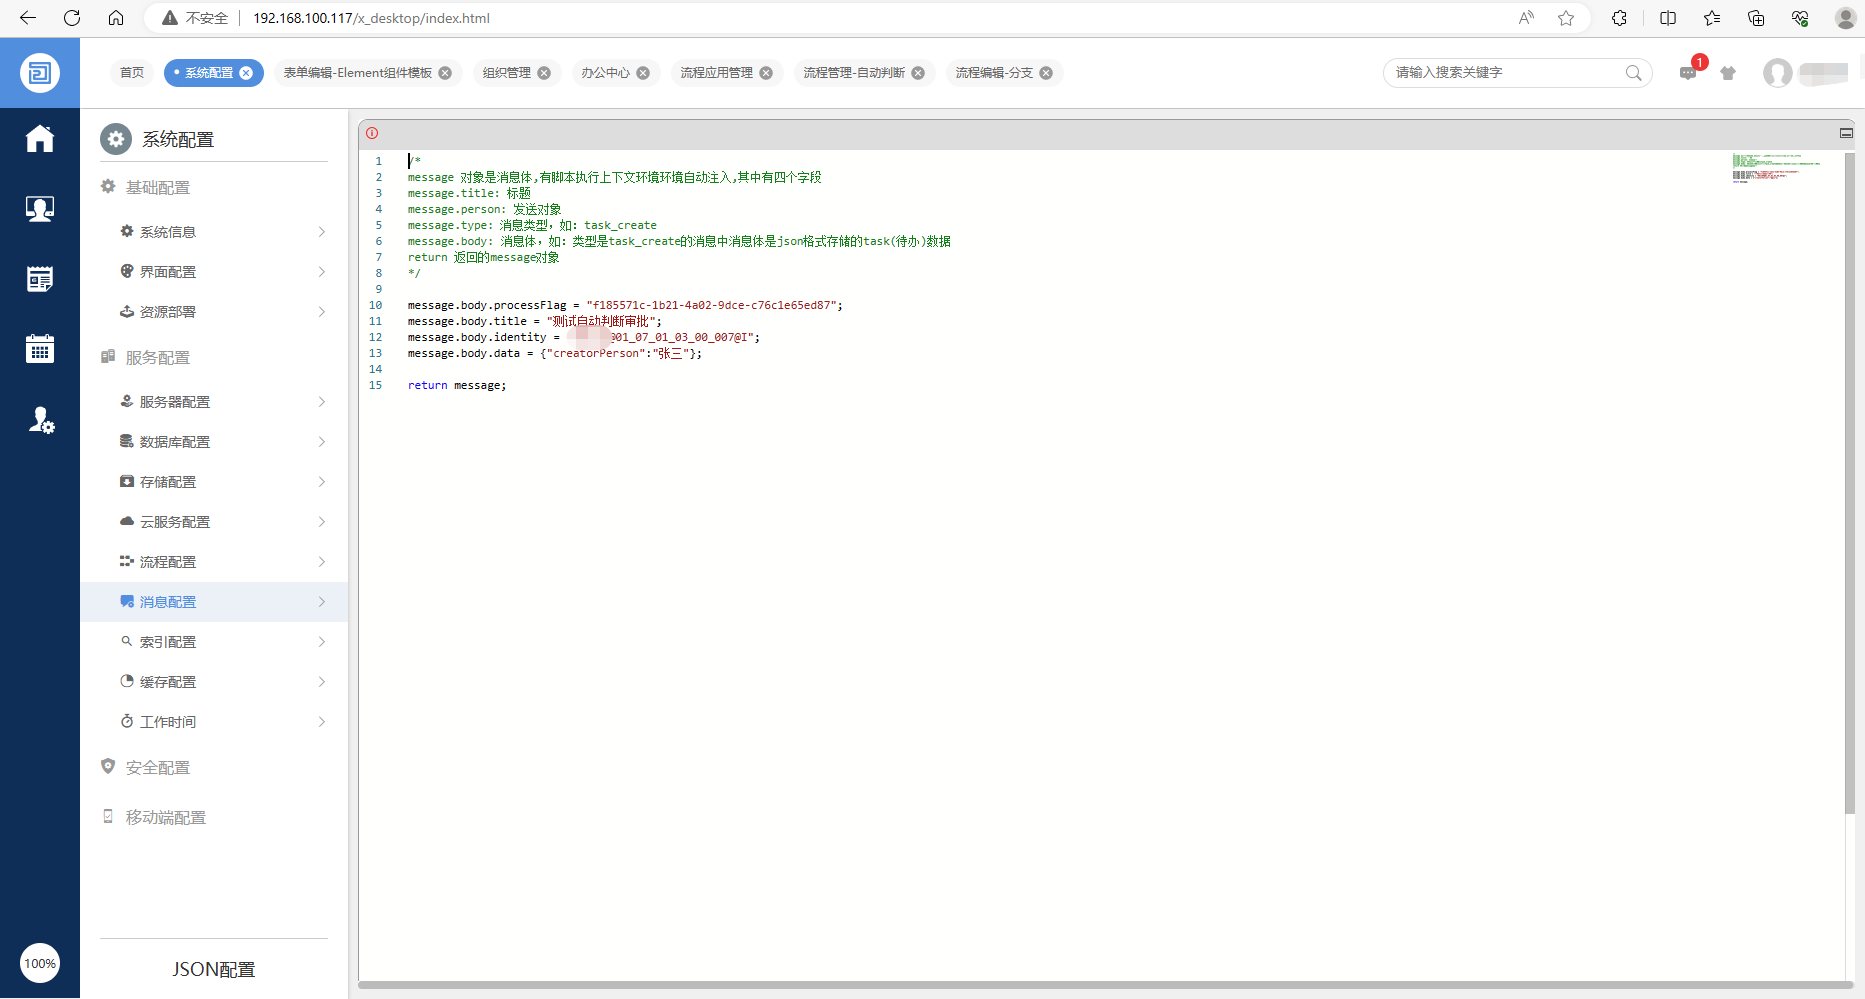Click the red info icon above editor
This screenshot has height=999, width=1865.
point(372,133)
